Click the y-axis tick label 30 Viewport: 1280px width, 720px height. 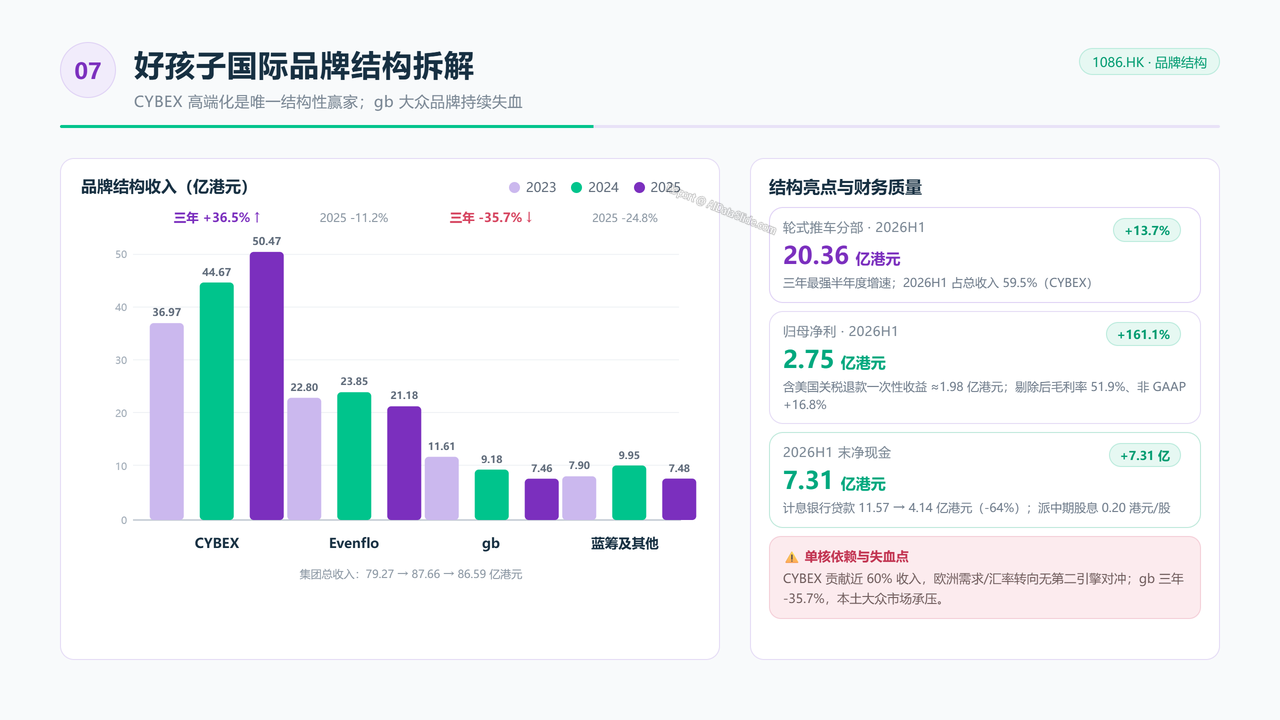pyautogui.click(x=121, y=360)
